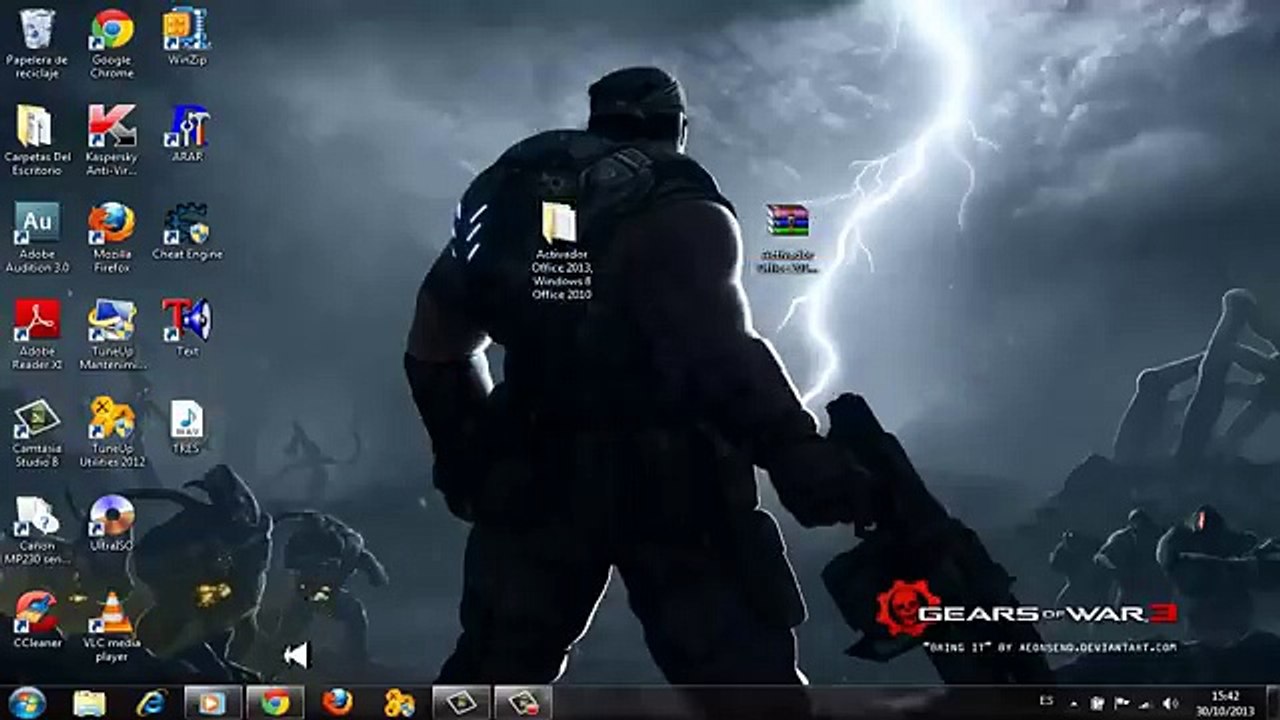
Task: Switch to Chrome on the taskbar
Action: click(x=275, y=702)
